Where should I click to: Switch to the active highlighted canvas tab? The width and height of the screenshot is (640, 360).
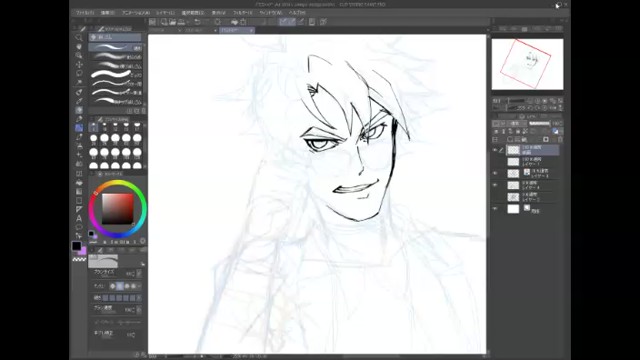coord(237,30)
